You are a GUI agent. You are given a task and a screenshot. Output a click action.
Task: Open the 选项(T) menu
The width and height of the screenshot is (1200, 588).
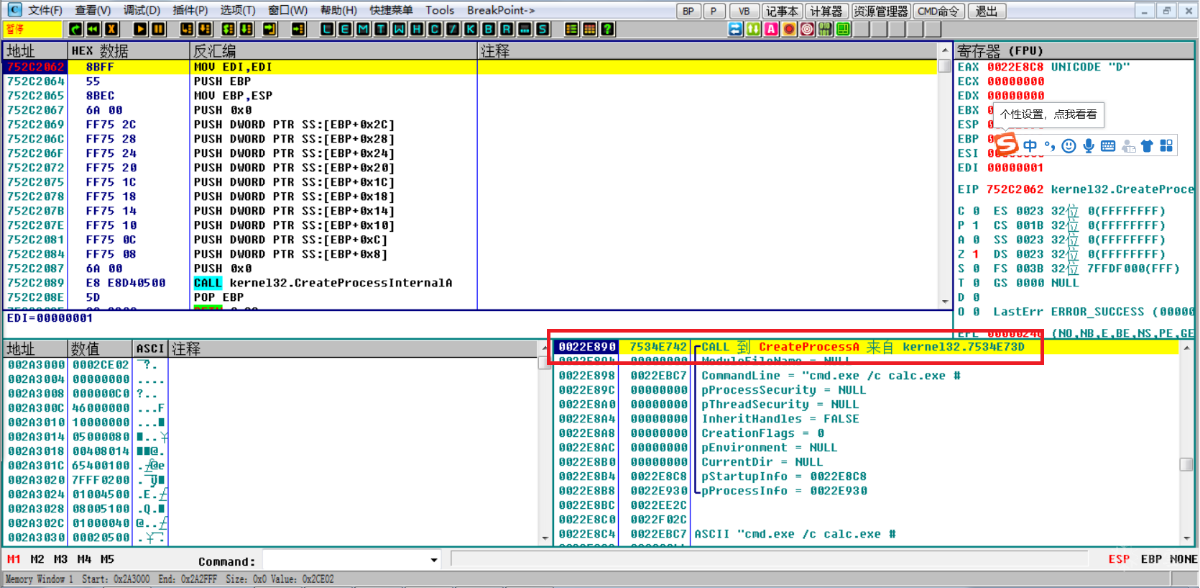(x=237, y=10)
